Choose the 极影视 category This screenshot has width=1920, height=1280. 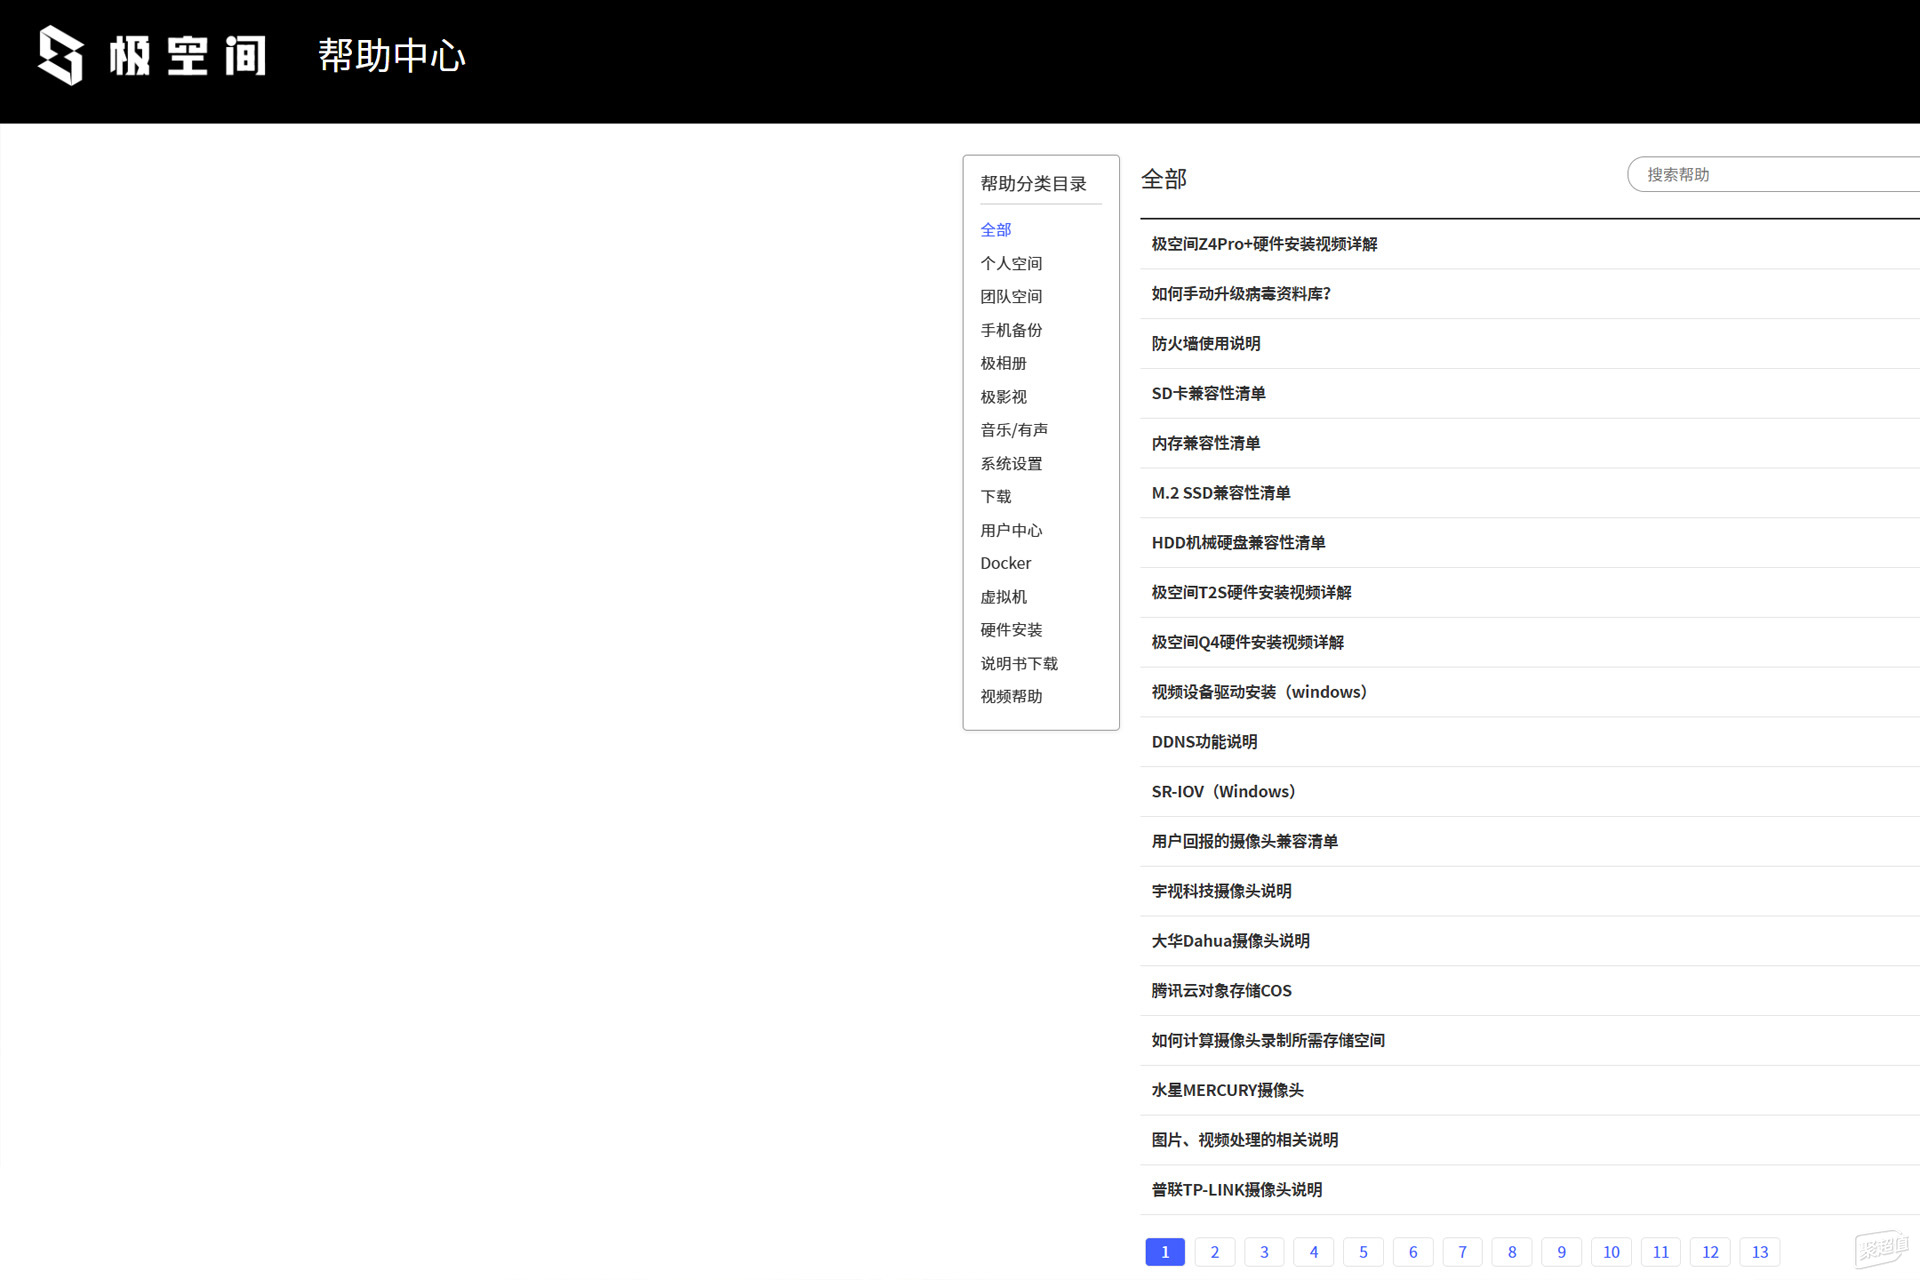click(1003, 397)
